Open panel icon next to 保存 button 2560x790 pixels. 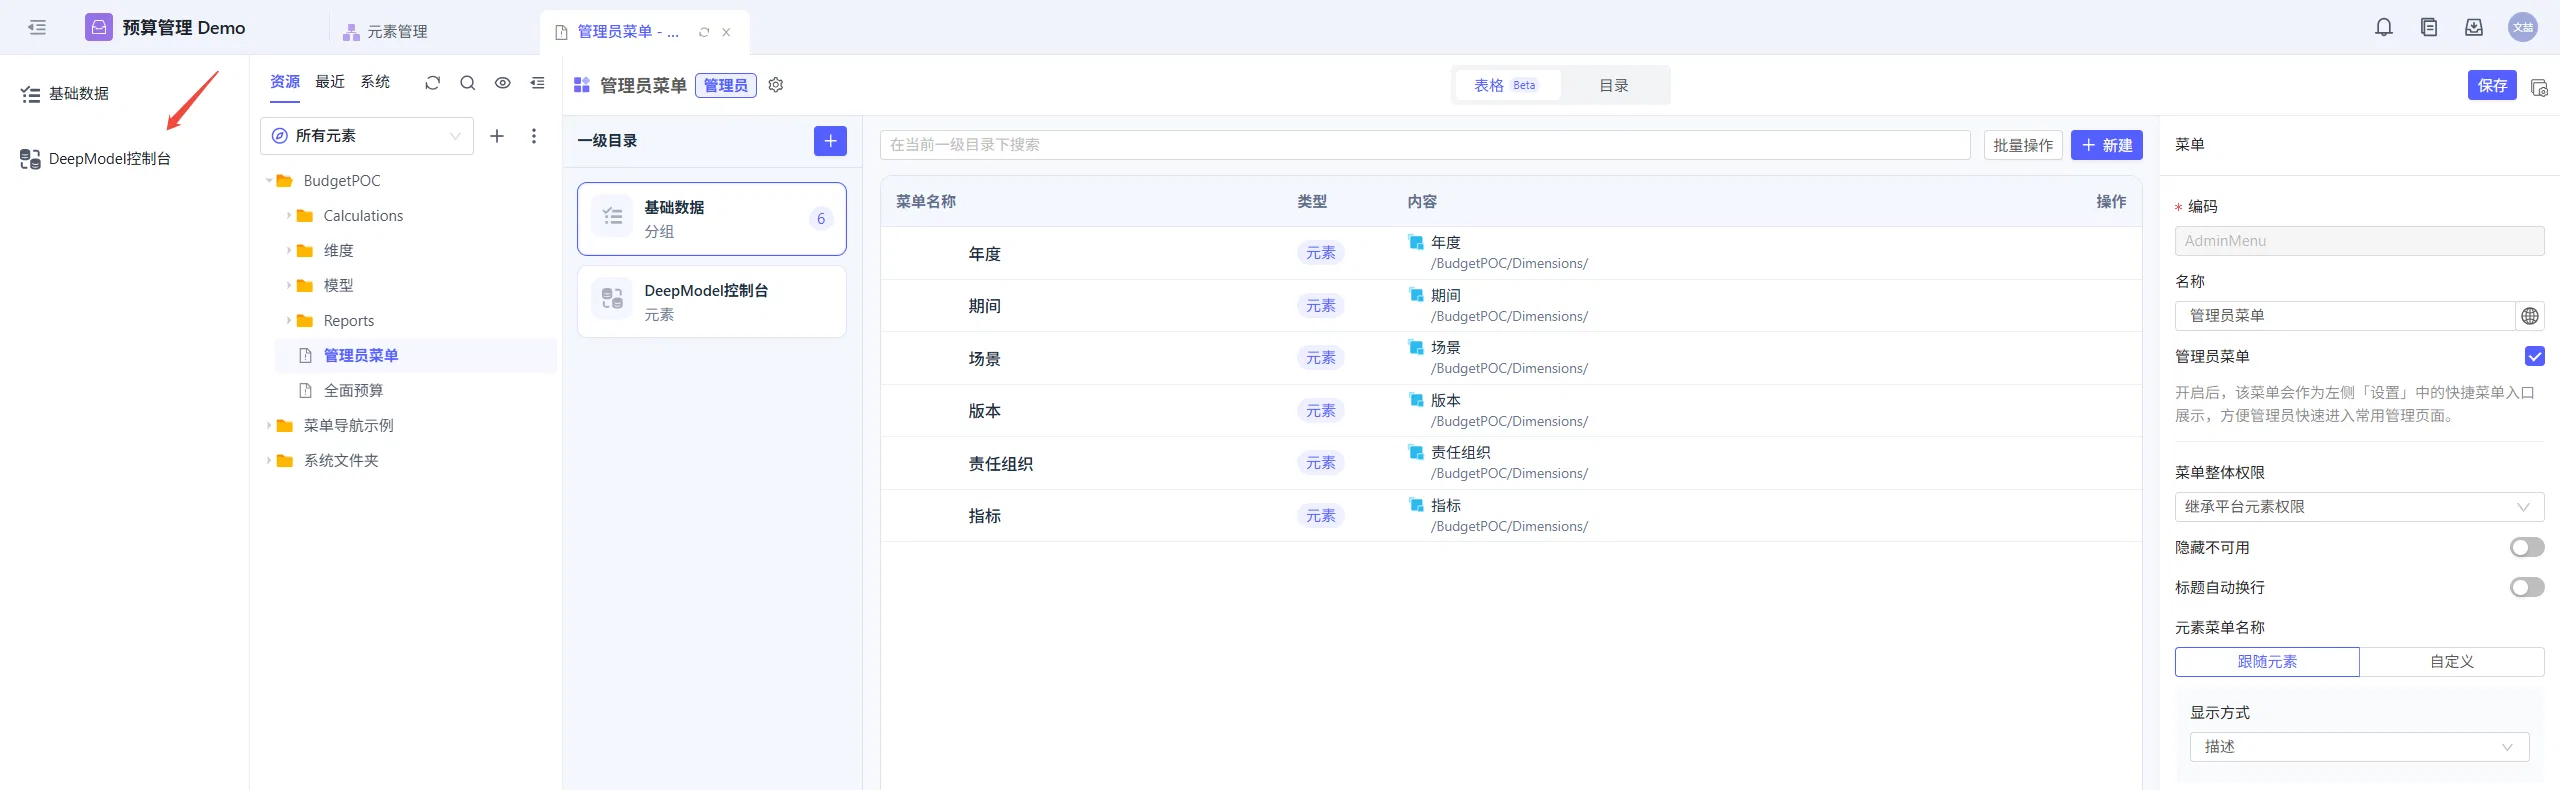tap(2539, 87)
